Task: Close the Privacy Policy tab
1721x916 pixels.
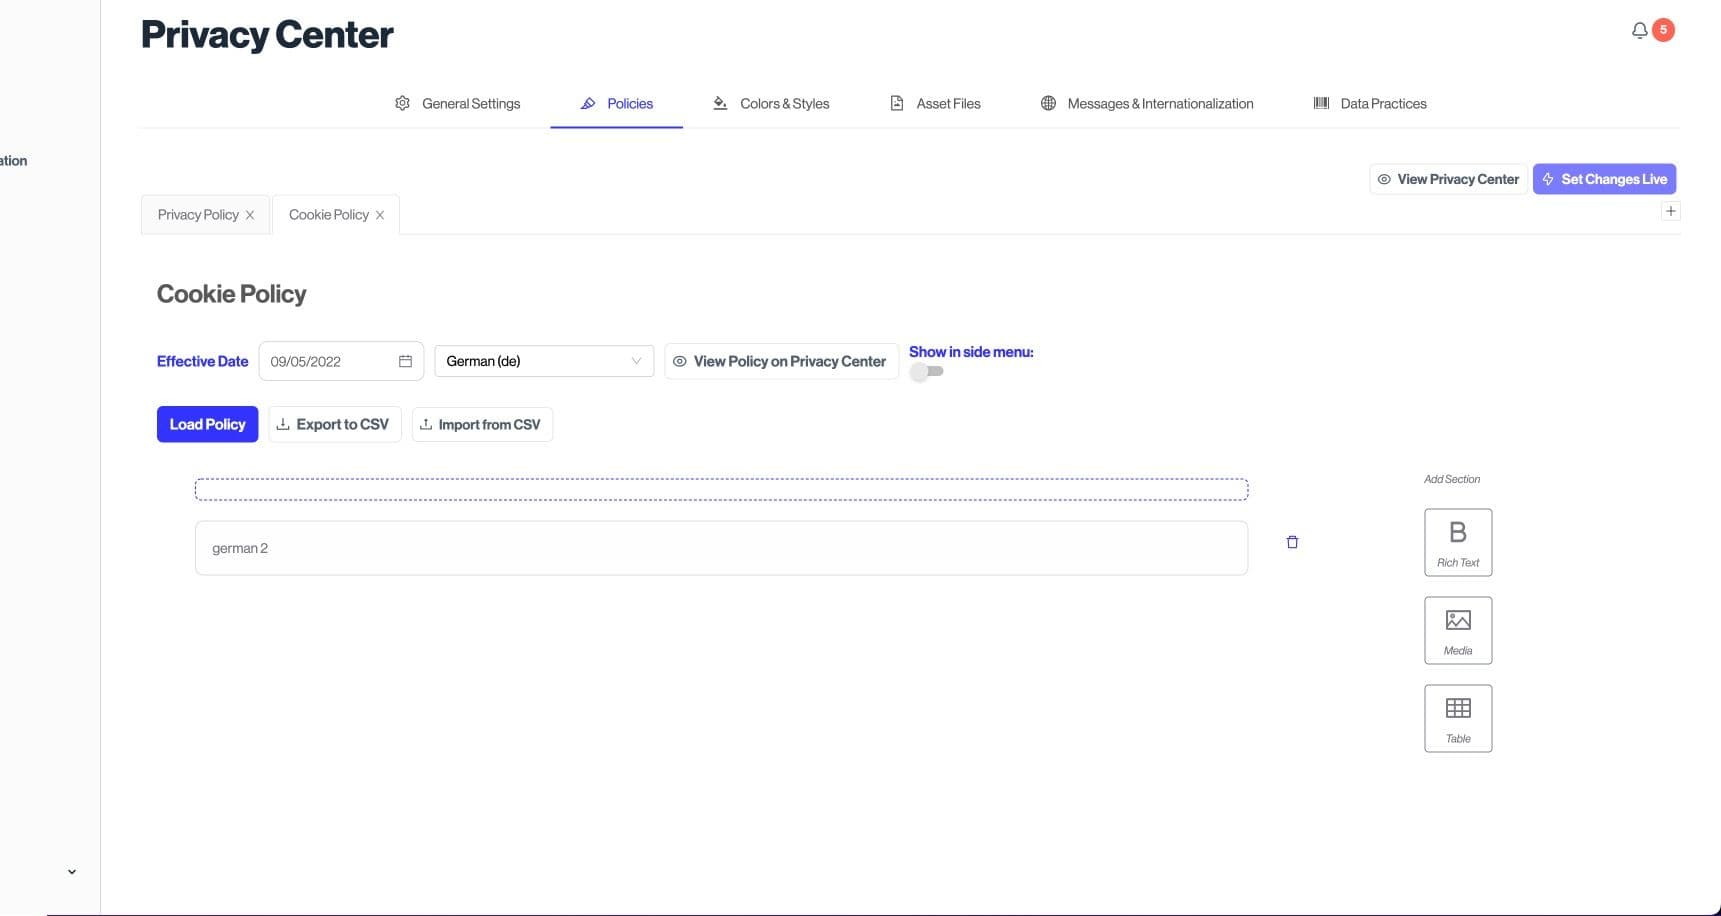Action: (x=250, y=215)
